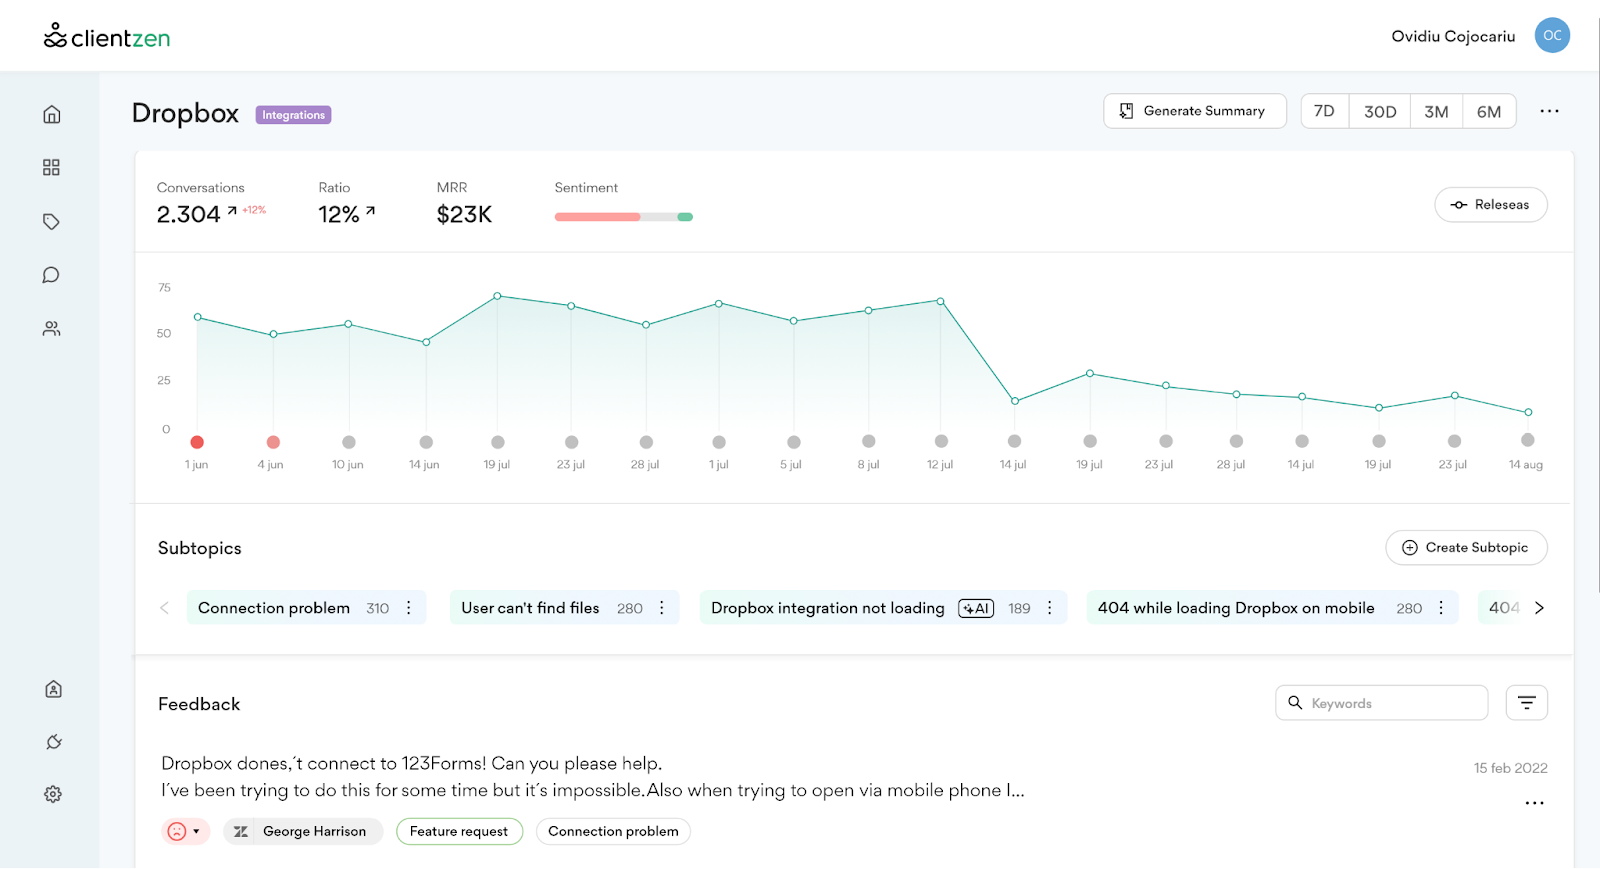Screen dimensions: 1600x869
Task: Click the Feedback section heading
Action: 199,704
